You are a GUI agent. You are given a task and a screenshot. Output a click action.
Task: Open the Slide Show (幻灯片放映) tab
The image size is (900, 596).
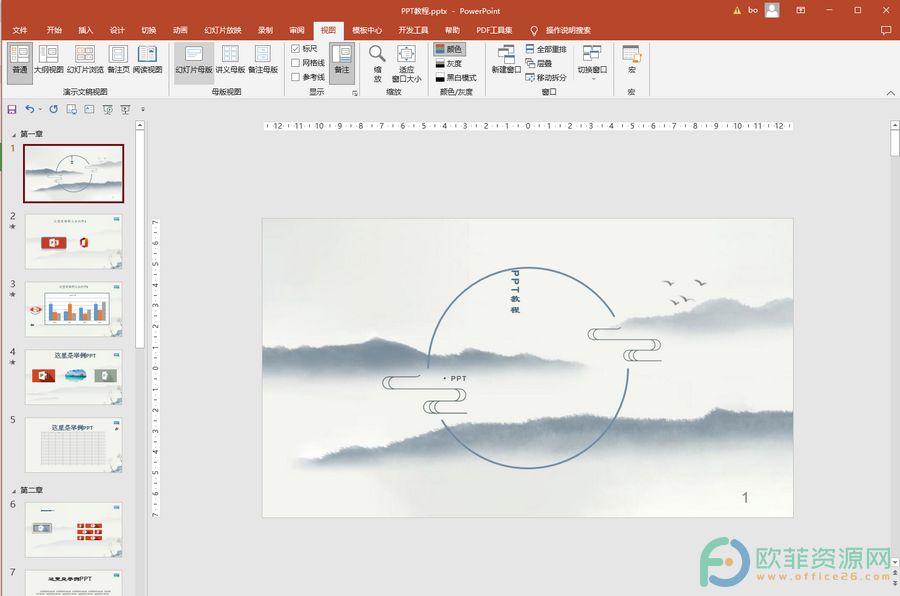(x=223, y=30)
